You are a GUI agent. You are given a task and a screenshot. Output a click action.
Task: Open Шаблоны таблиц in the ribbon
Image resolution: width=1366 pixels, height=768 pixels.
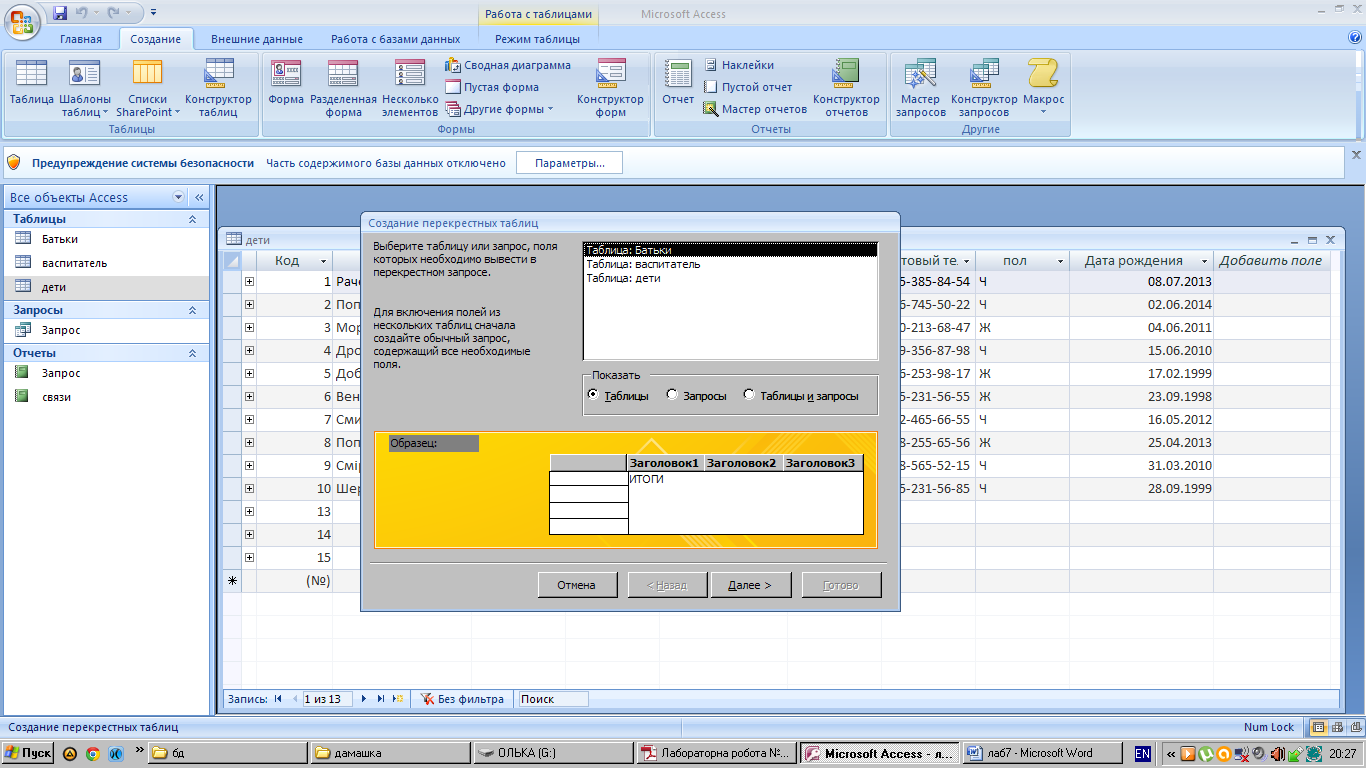click(85, 87)
